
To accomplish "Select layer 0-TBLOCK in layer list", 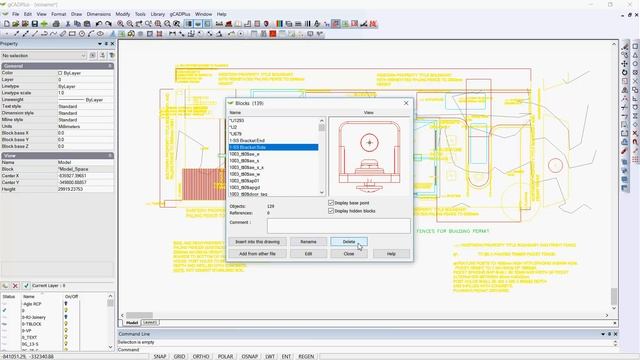I will pos(32,324).
